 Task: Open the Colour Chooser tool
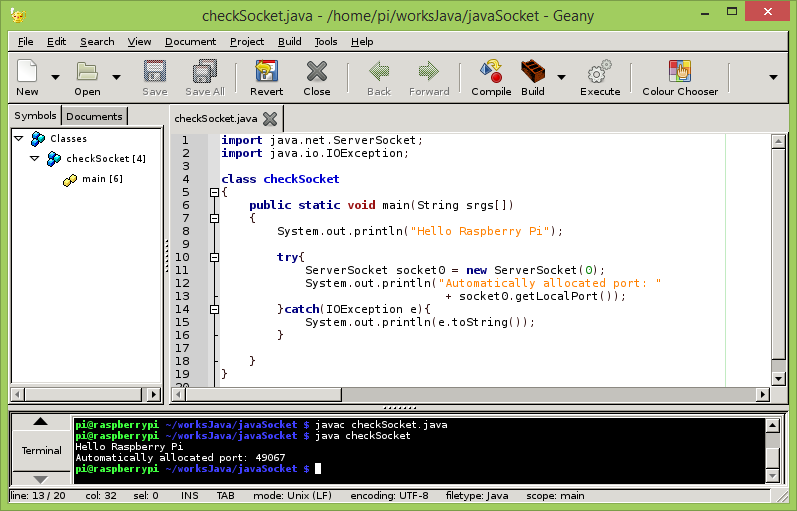[680, 71]
